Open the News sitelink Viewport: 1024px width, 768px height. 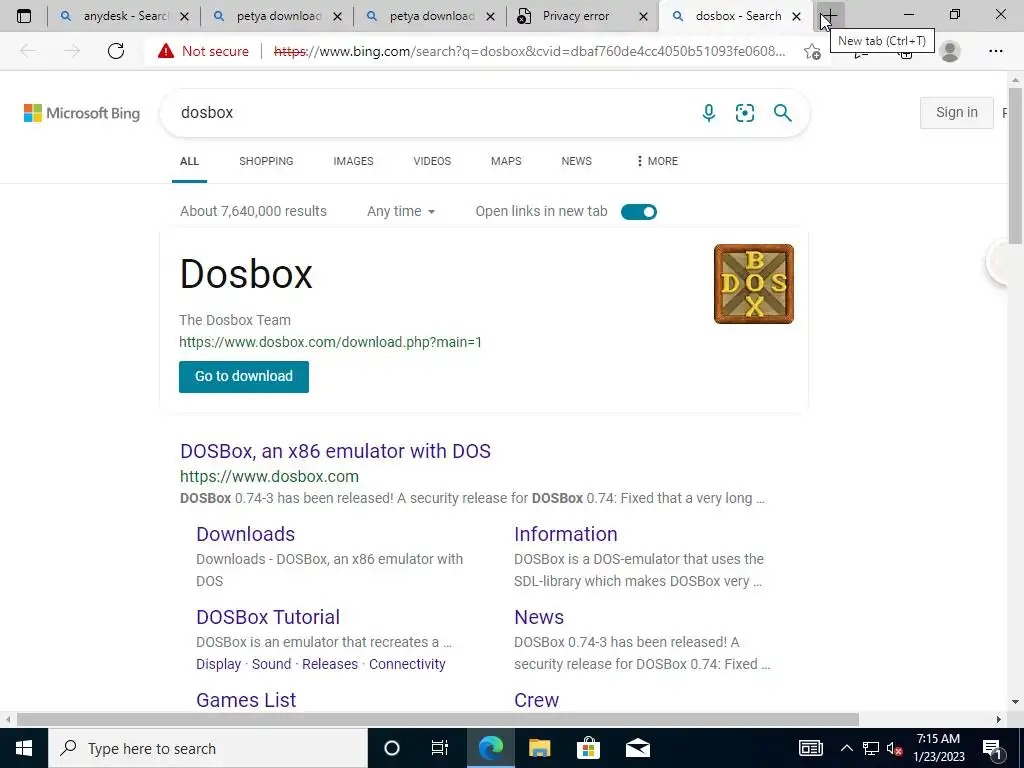point(539,617)
